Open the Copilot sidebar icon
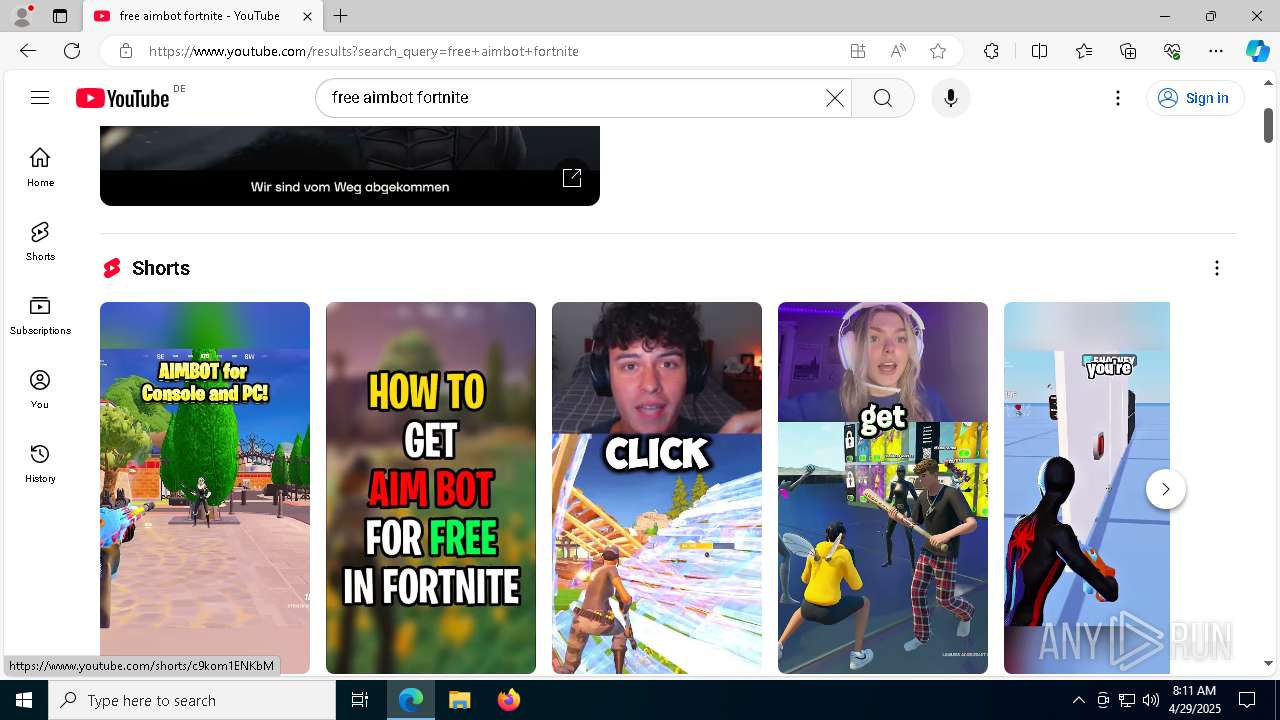The width and height of the screenshot is (1280, 720). [1258, 51]
